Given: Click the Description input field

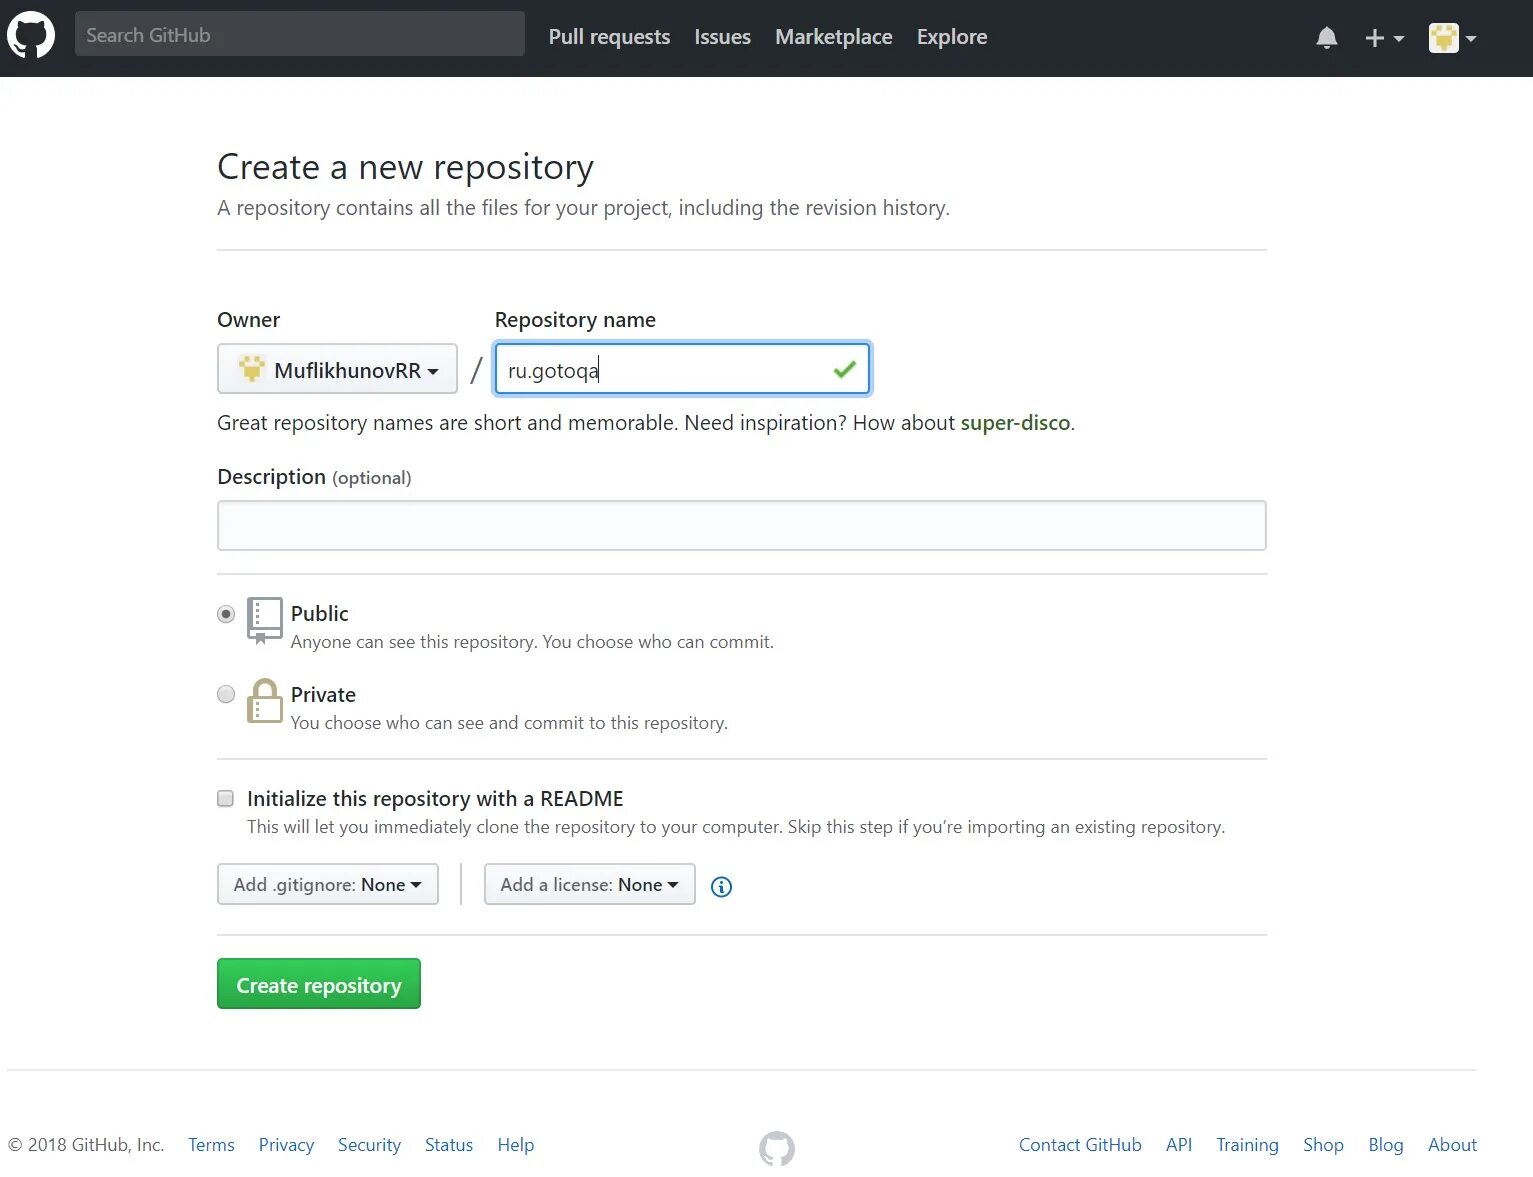Looking at the screenshot, I should pos(742,525).
